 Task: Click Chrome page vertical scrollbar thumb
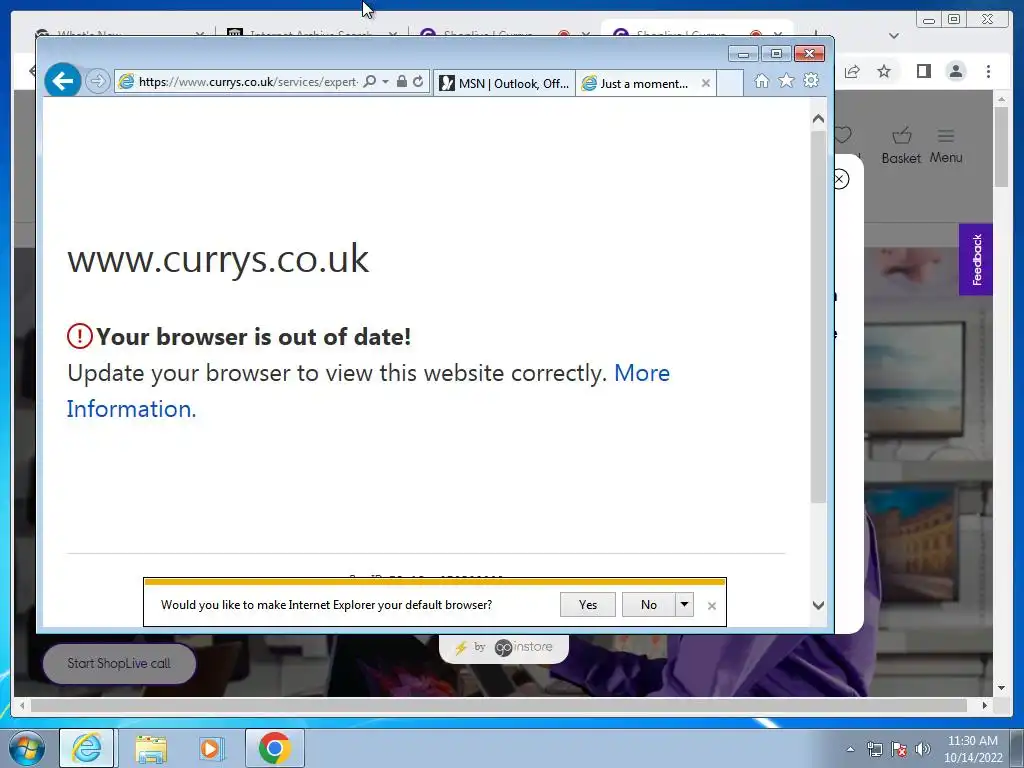point(1002,146)
